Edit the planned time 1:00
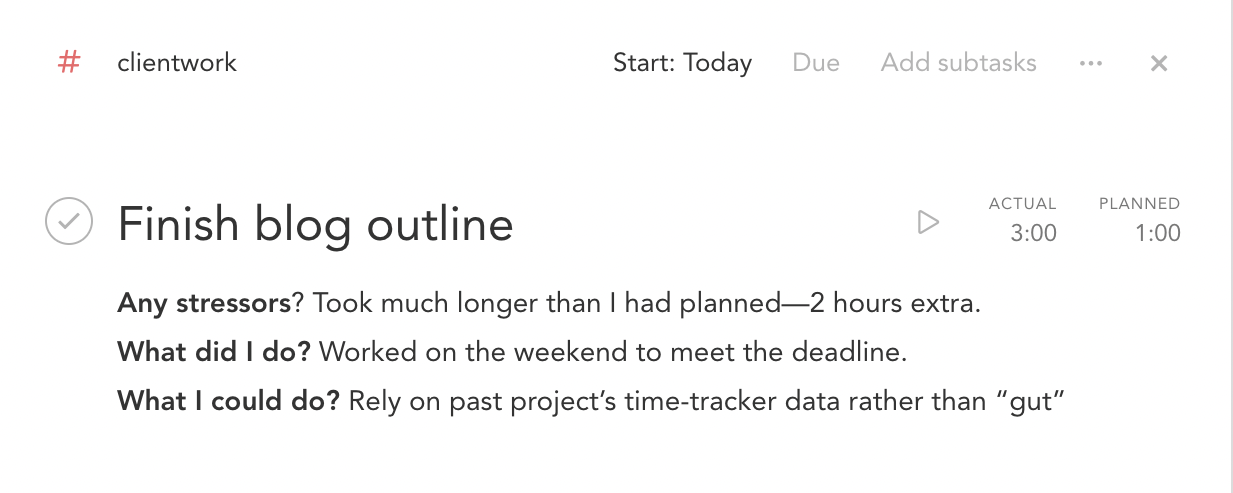This screenshot has width=1233, height=493. (1158, 234)
